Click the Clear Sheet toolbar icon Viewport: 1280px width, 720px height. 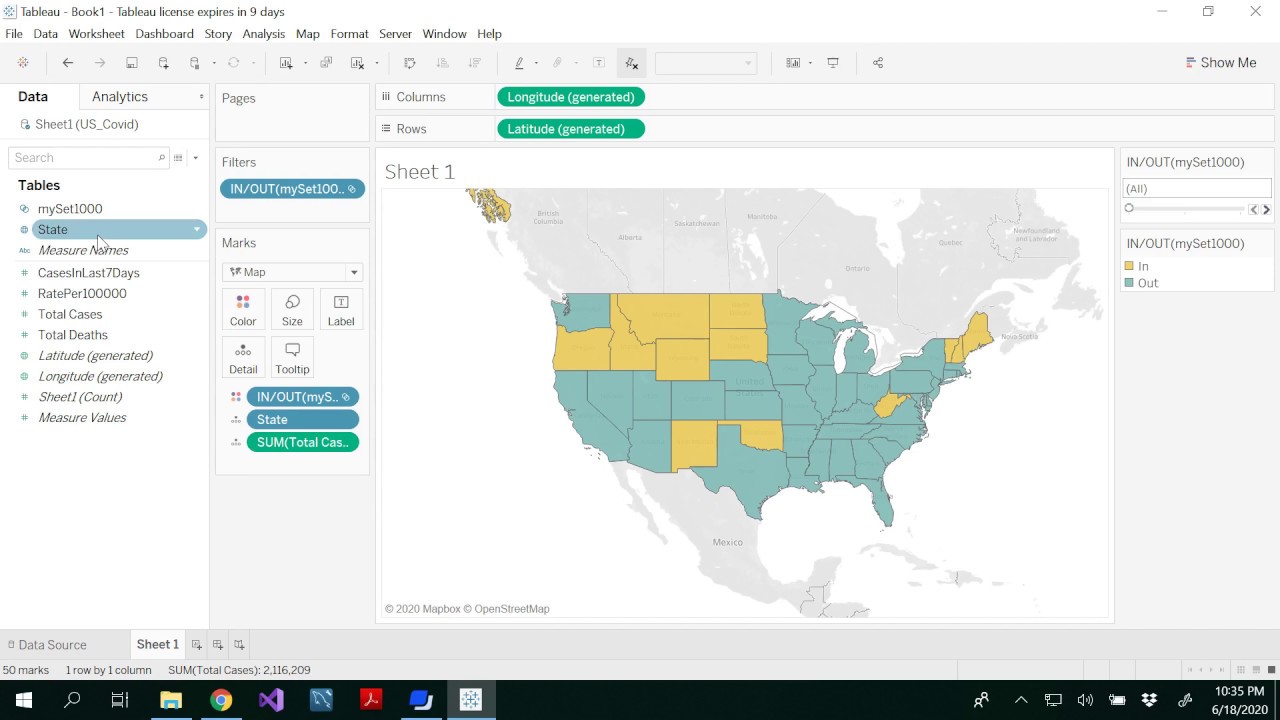357,63
